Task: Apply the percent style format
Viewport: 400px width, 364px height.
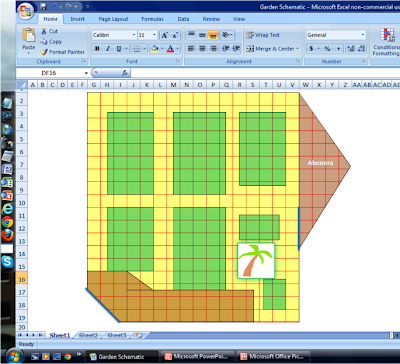Action: [x=327, y=49]
